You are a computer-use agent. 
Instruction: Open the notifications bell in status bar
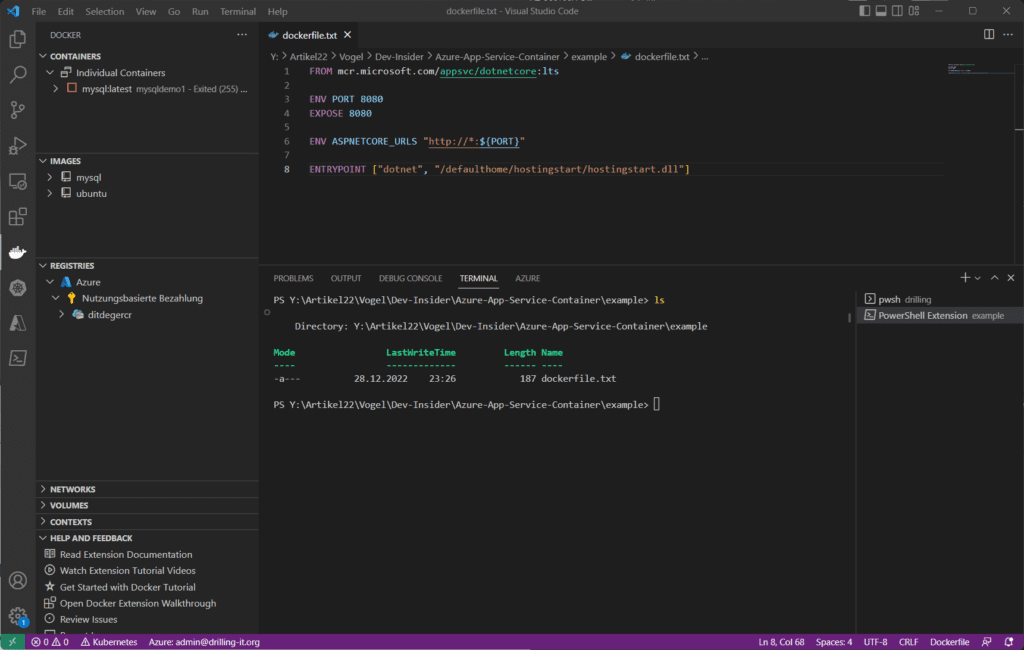1008,642
